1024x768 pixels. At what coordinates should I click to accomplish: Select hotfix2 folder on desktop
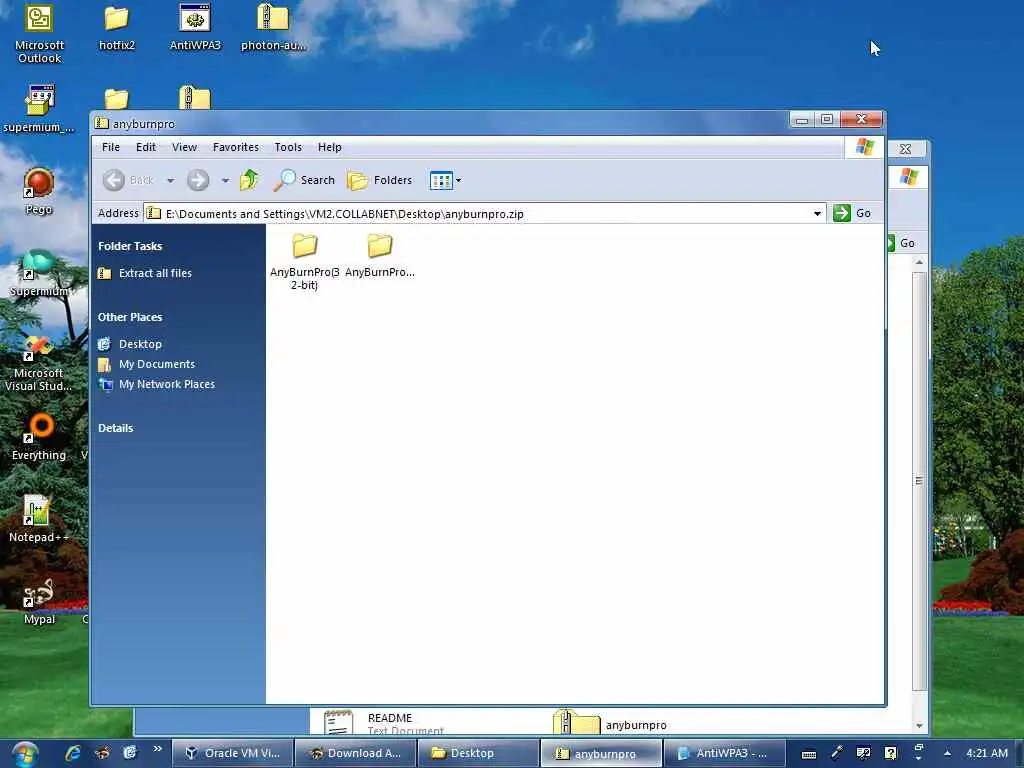[x=117, y=27]
